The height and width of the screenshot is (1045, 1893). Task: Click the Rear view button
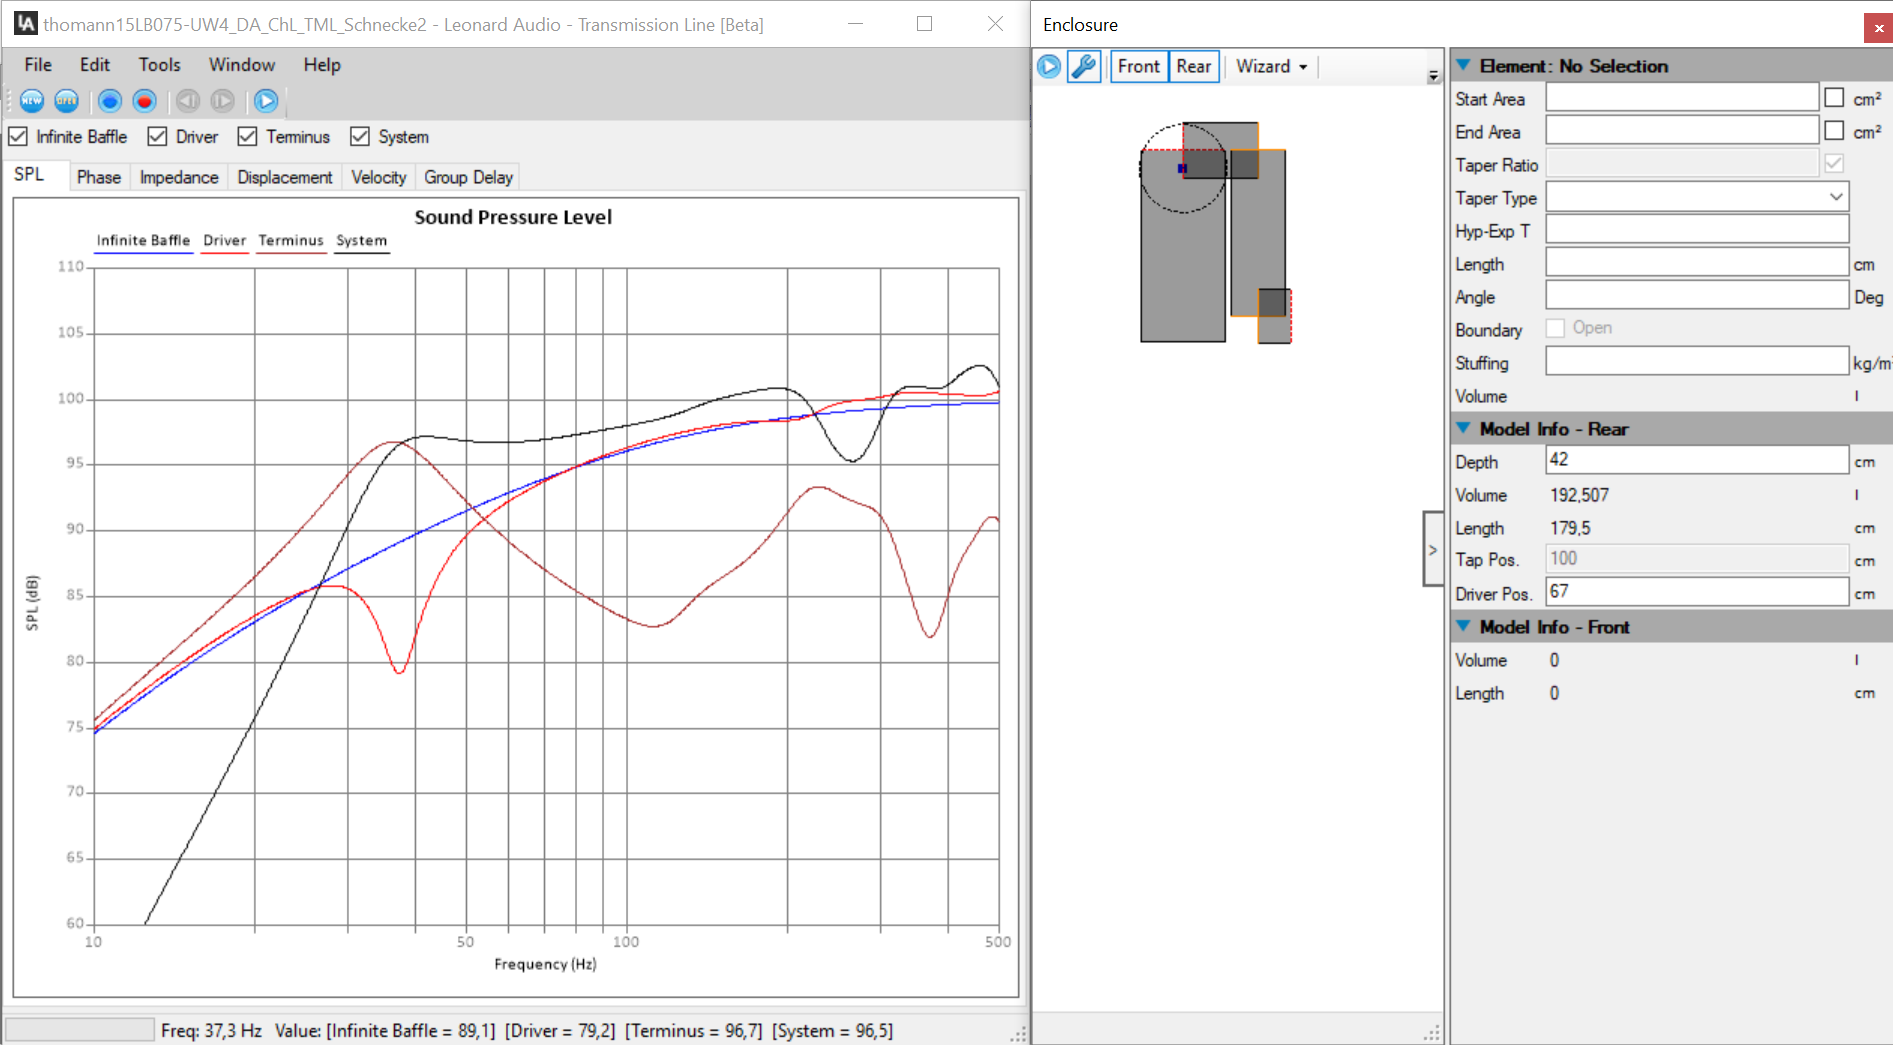tap(1193, 67)
